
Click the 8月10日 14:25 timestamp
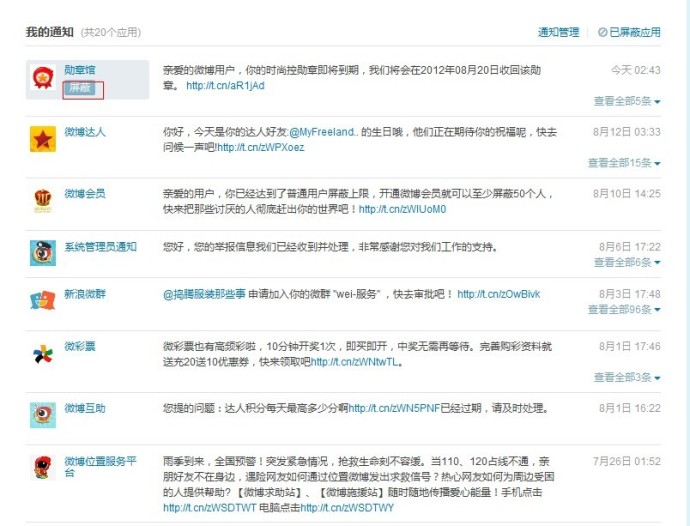[x=627, y=193]
